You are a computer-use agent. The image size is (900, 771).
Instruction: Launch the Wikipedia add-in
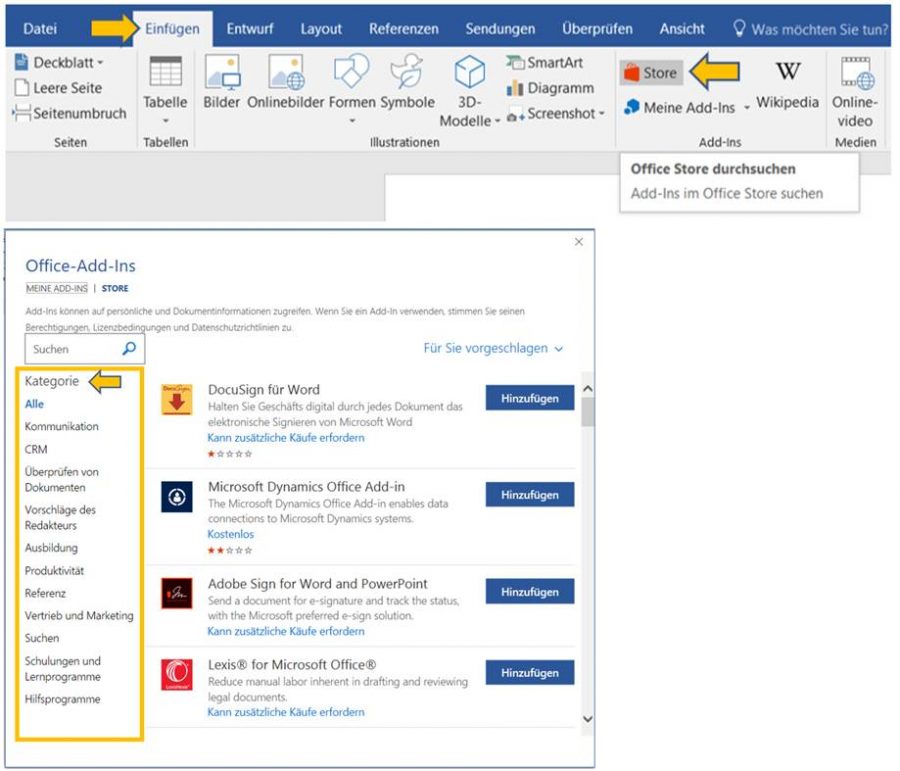tap(788, 84)
